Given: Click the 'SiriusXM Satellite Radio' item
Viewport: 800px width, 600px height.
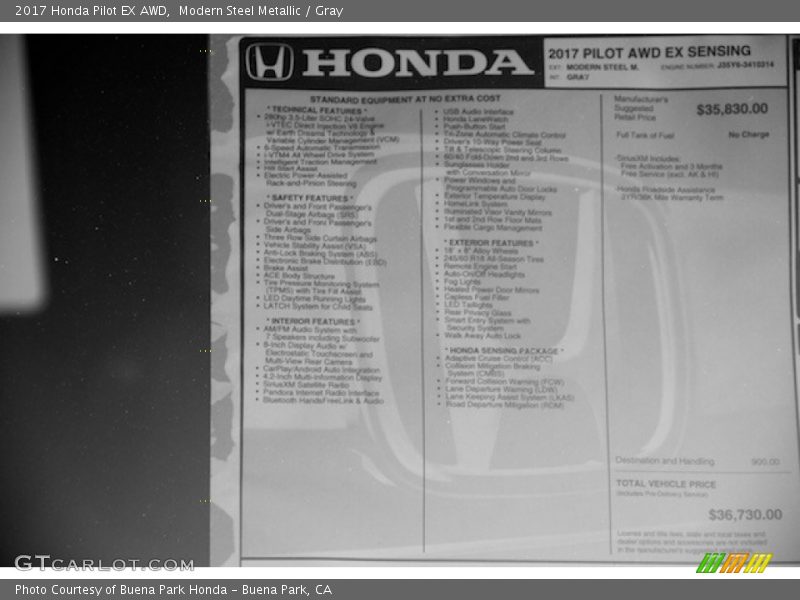Looking at the screenshot, I should coord(306,385).
